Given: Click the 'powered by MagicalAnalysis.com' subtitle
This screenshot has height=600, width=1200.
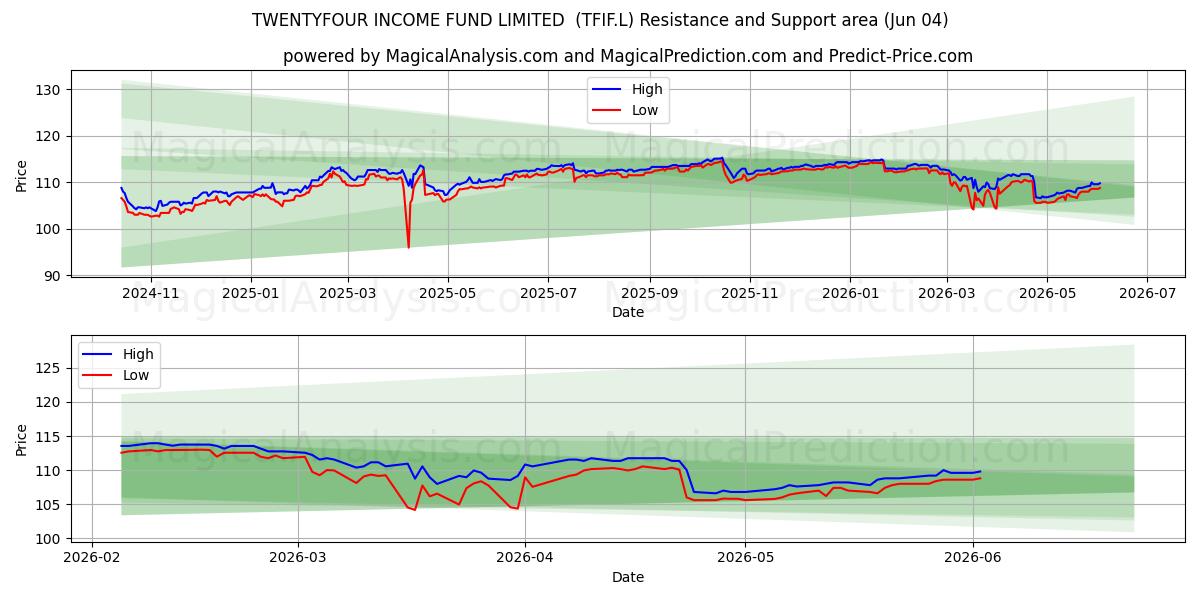Looking at the screenshot, I should [628, 56].
